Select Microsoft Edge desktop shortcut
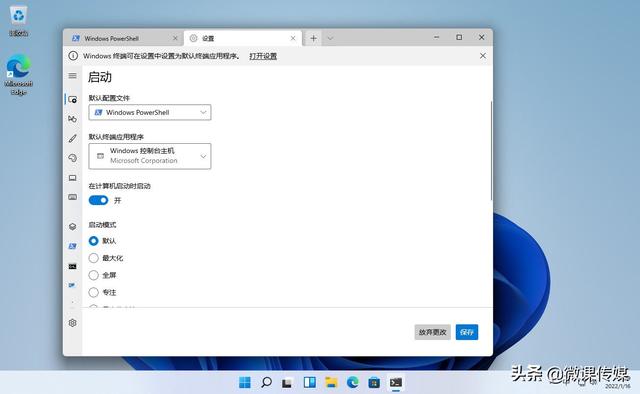This screenshot has height=394, width=640. tap(18, 75)
